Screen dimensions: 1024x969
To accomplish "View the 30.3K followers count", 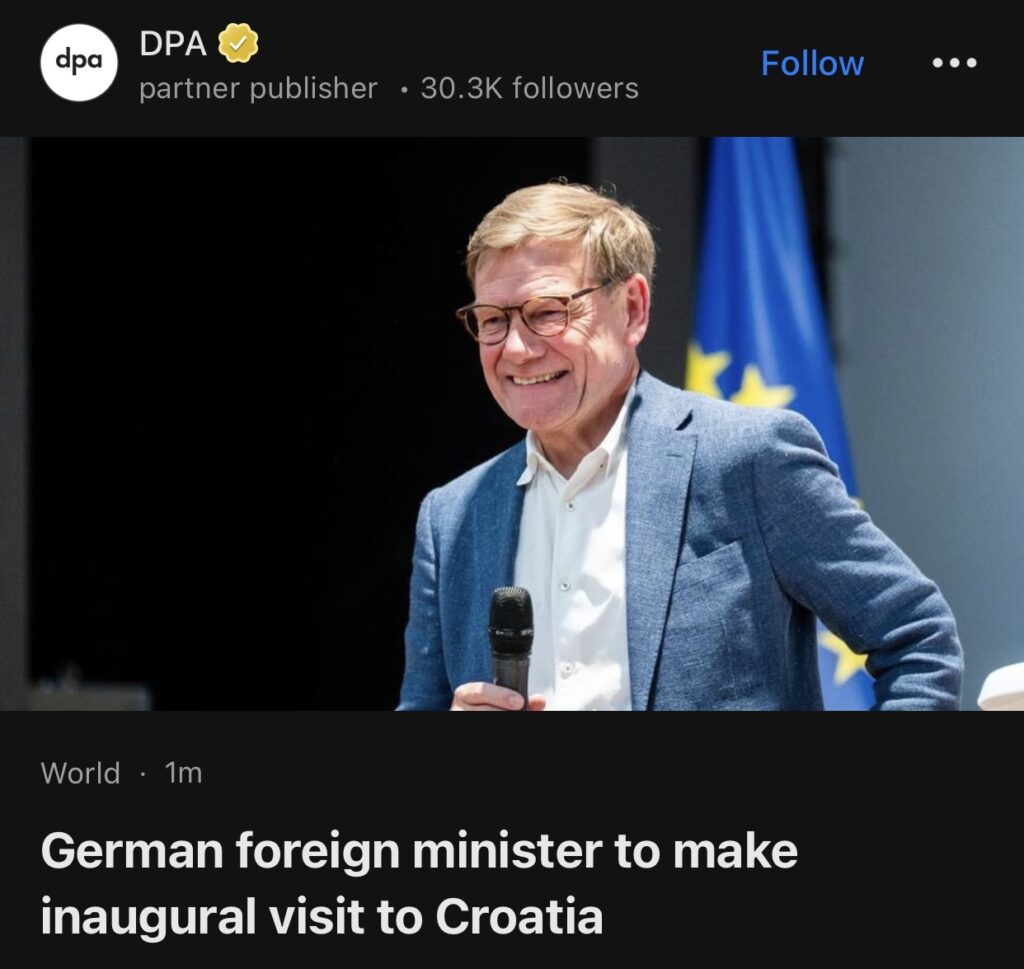I will [x=529, y=89].
